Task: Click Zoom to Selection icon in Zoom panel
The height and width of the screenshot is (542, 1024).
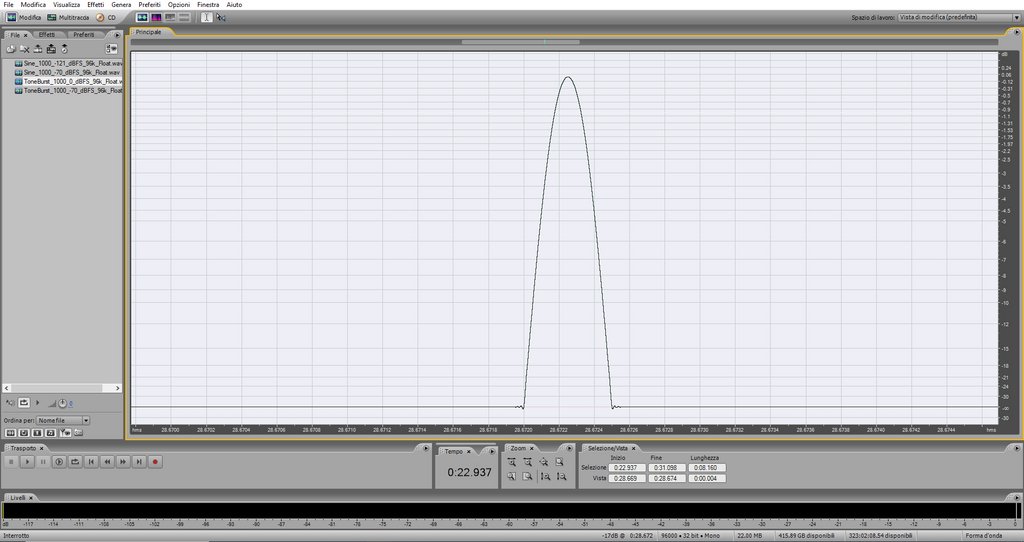Action: click(559, 462)
